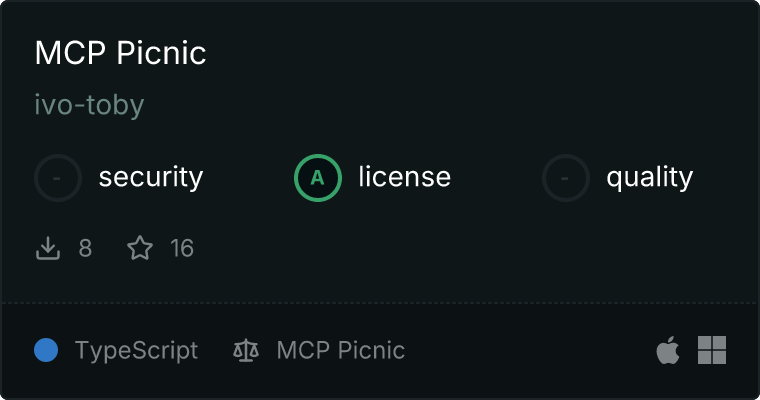Image resolution: width=760 pixels, height=400 pixels.
Task: Click the download icon
Action: 48,248
